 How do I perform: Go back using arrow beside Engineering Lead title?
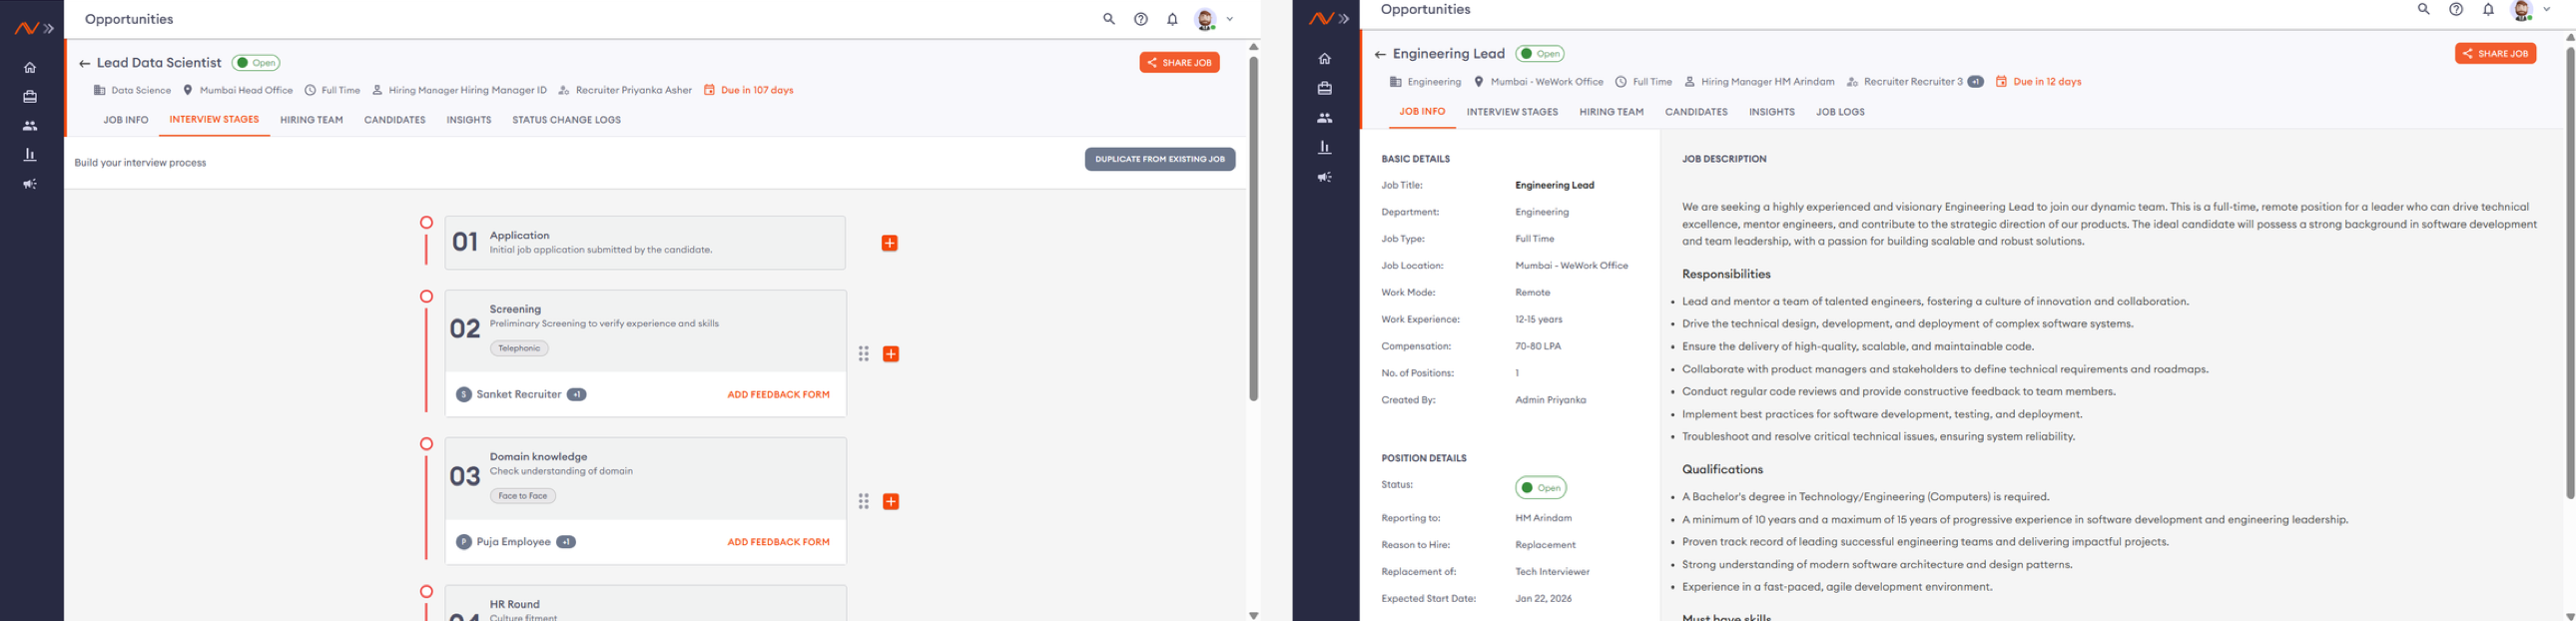click(x=1380, y=54)
